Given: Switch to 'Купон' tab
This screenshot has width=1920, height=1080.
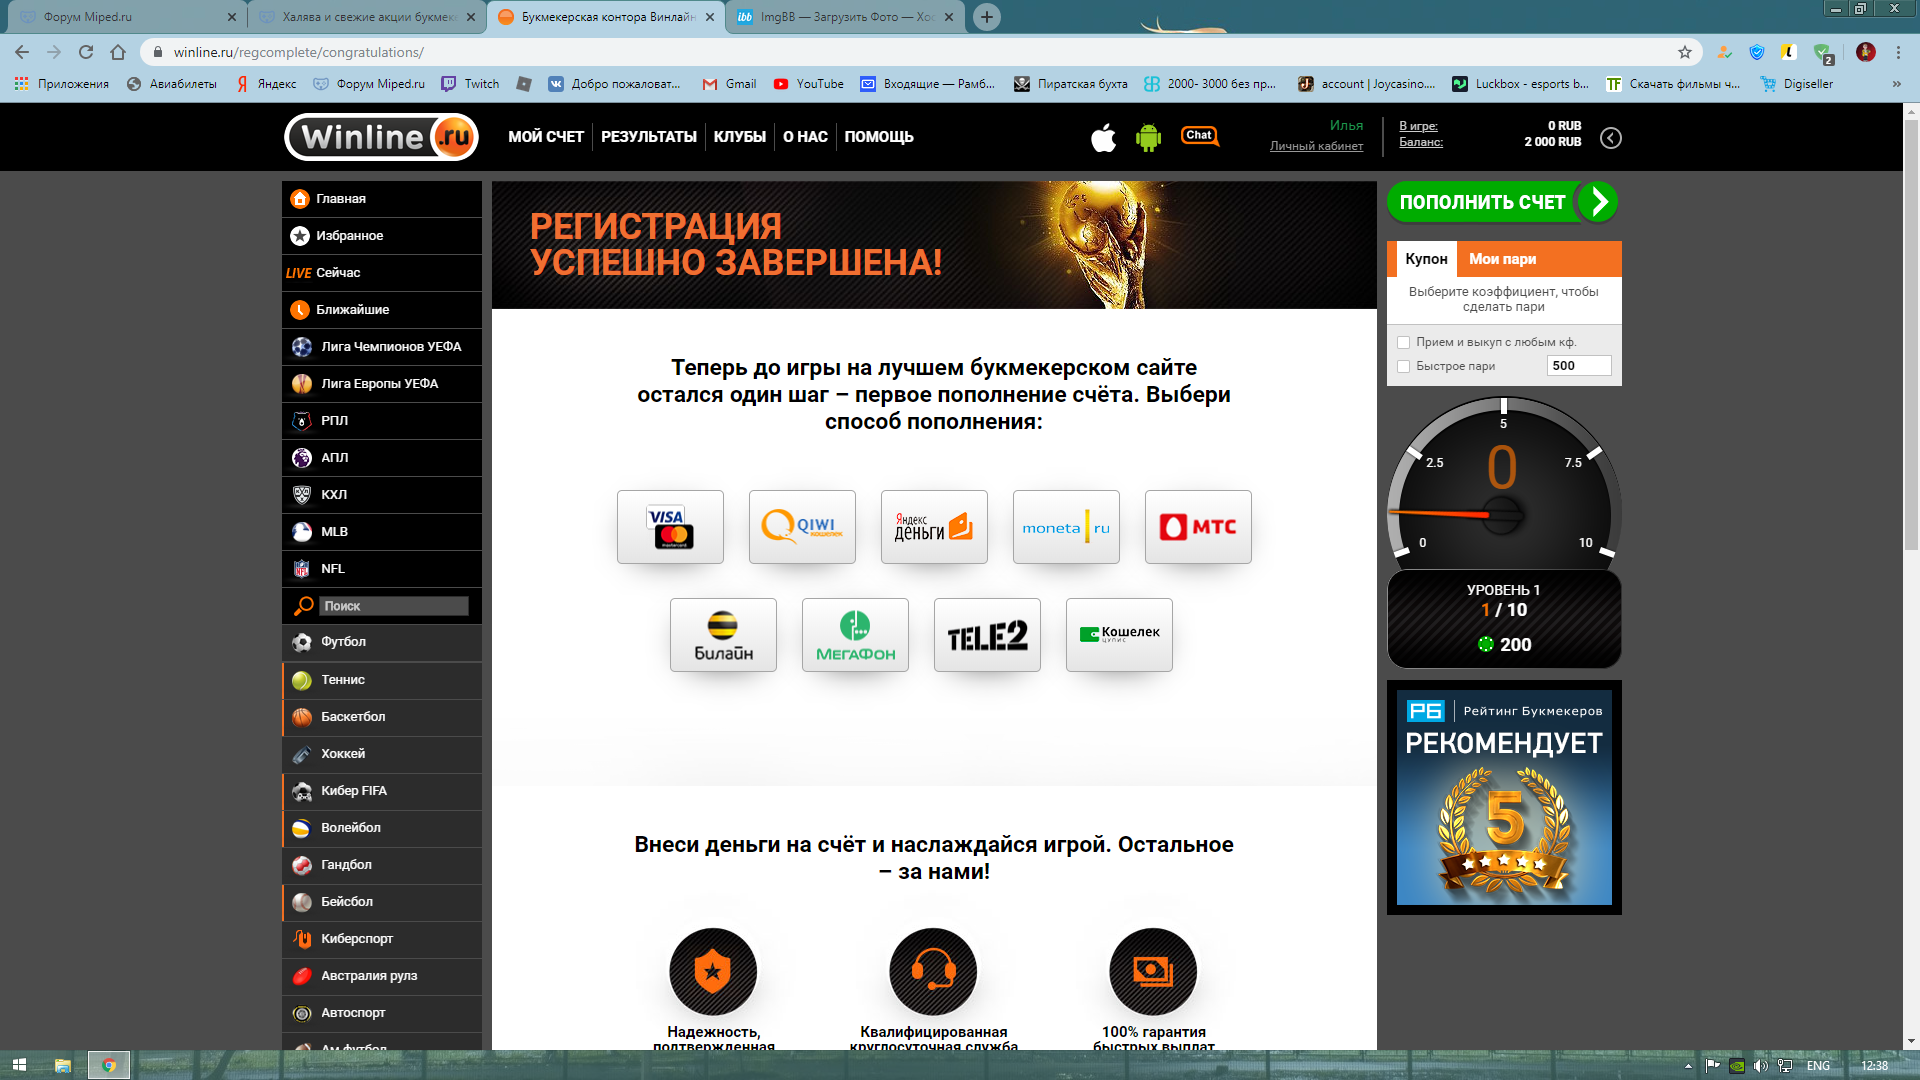Looking at the screenshot, I should pos(1426,259).
